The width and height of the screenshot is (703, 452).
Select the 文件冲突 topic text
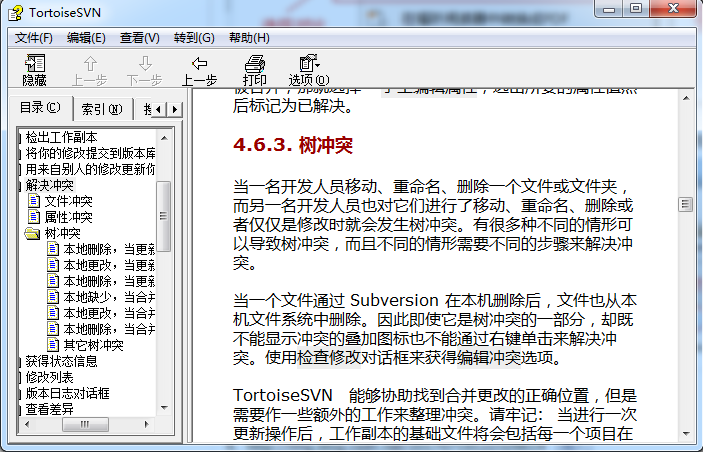pos(69,201)
